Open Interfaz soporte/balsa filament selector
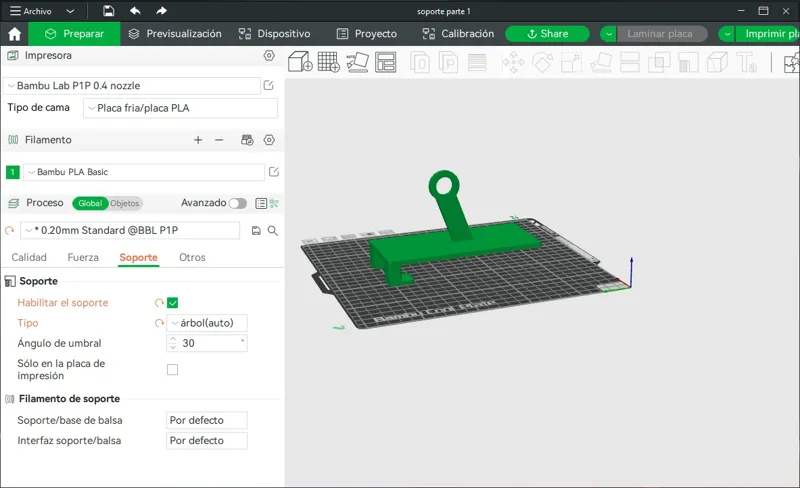 point(207,441)
